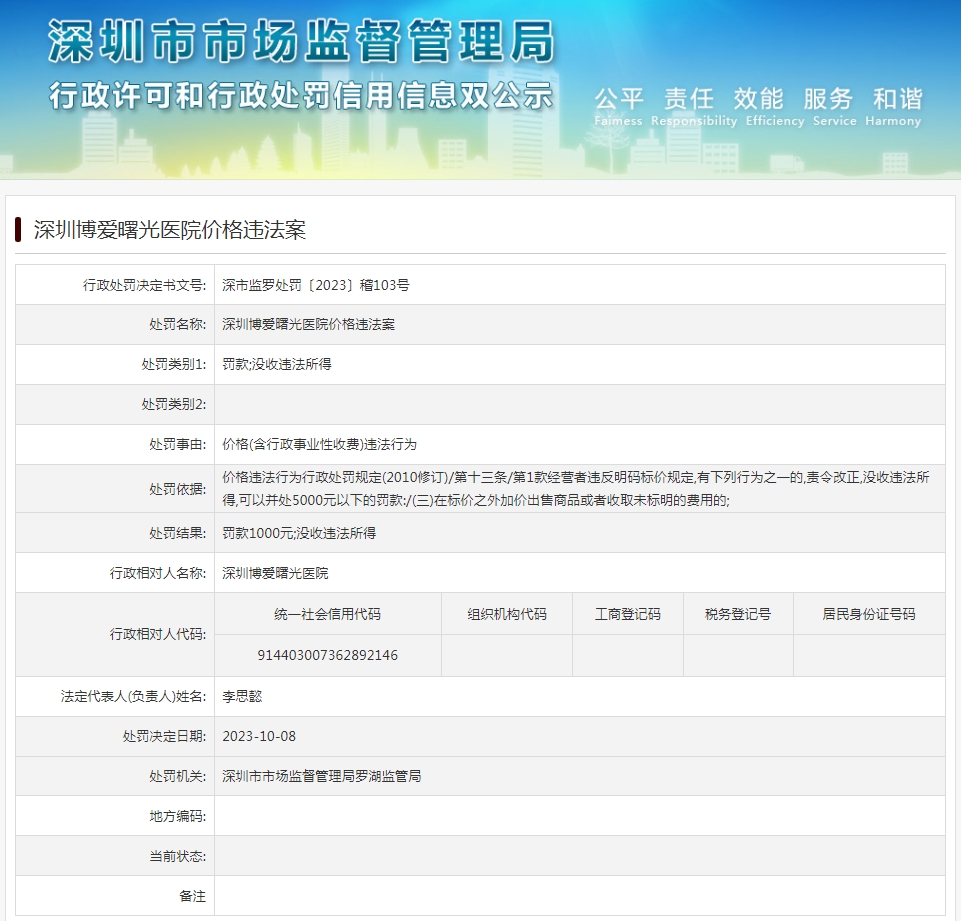Click the 处罚名称 value 深圳博爱曙光医院价格违法案
Image resolution: width=961 pixels, height=921 pixels.
click(308, 324)
